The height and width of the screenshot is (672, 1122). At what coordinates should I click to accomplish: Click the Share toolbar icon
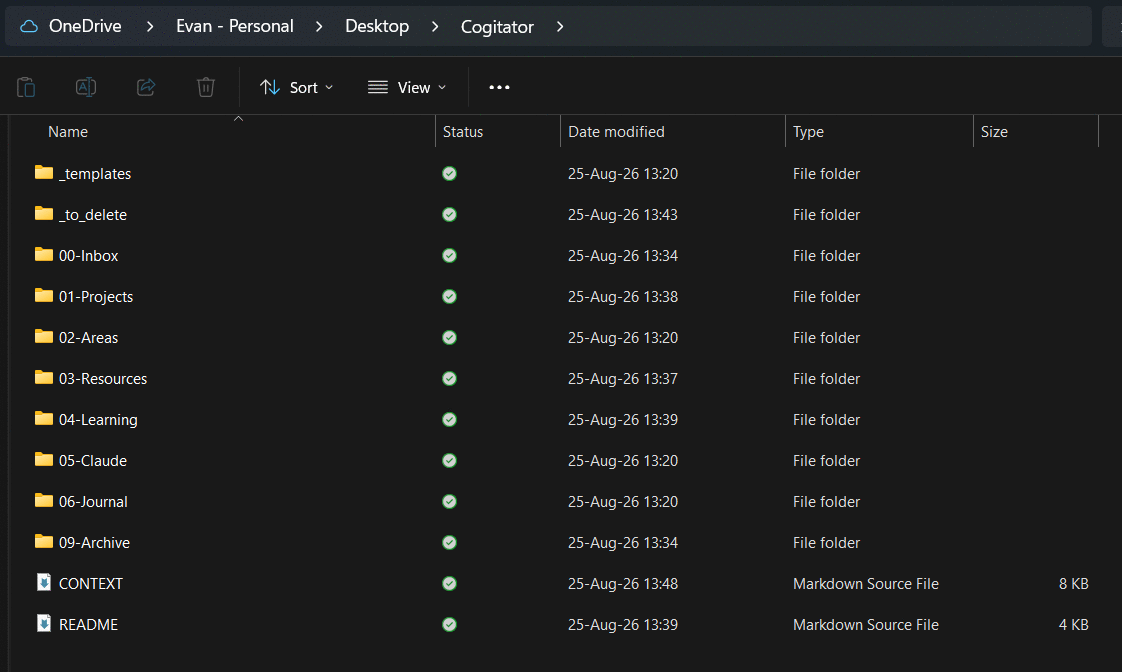pos(146,87)
